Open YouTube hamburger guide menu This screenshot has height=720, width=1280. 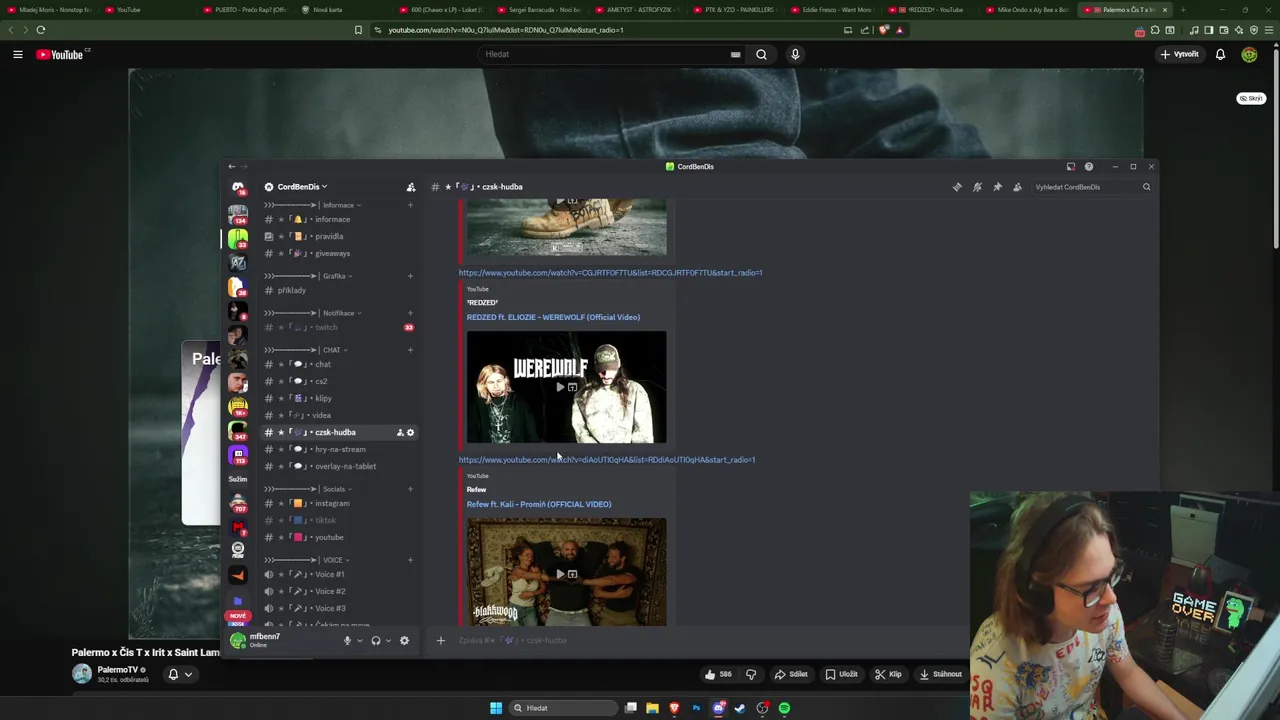tap(17, 54)
